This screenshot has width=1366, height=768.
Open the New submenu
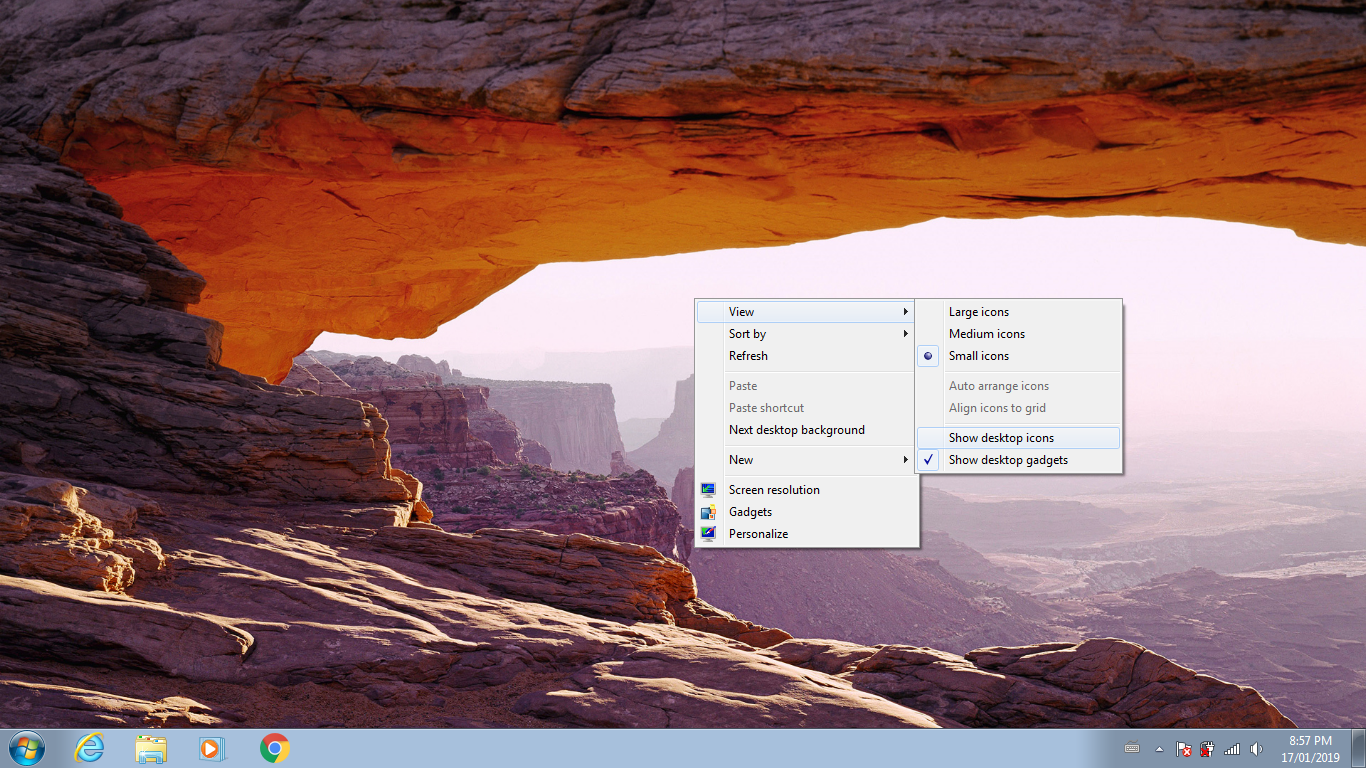(x=741, y=459)
